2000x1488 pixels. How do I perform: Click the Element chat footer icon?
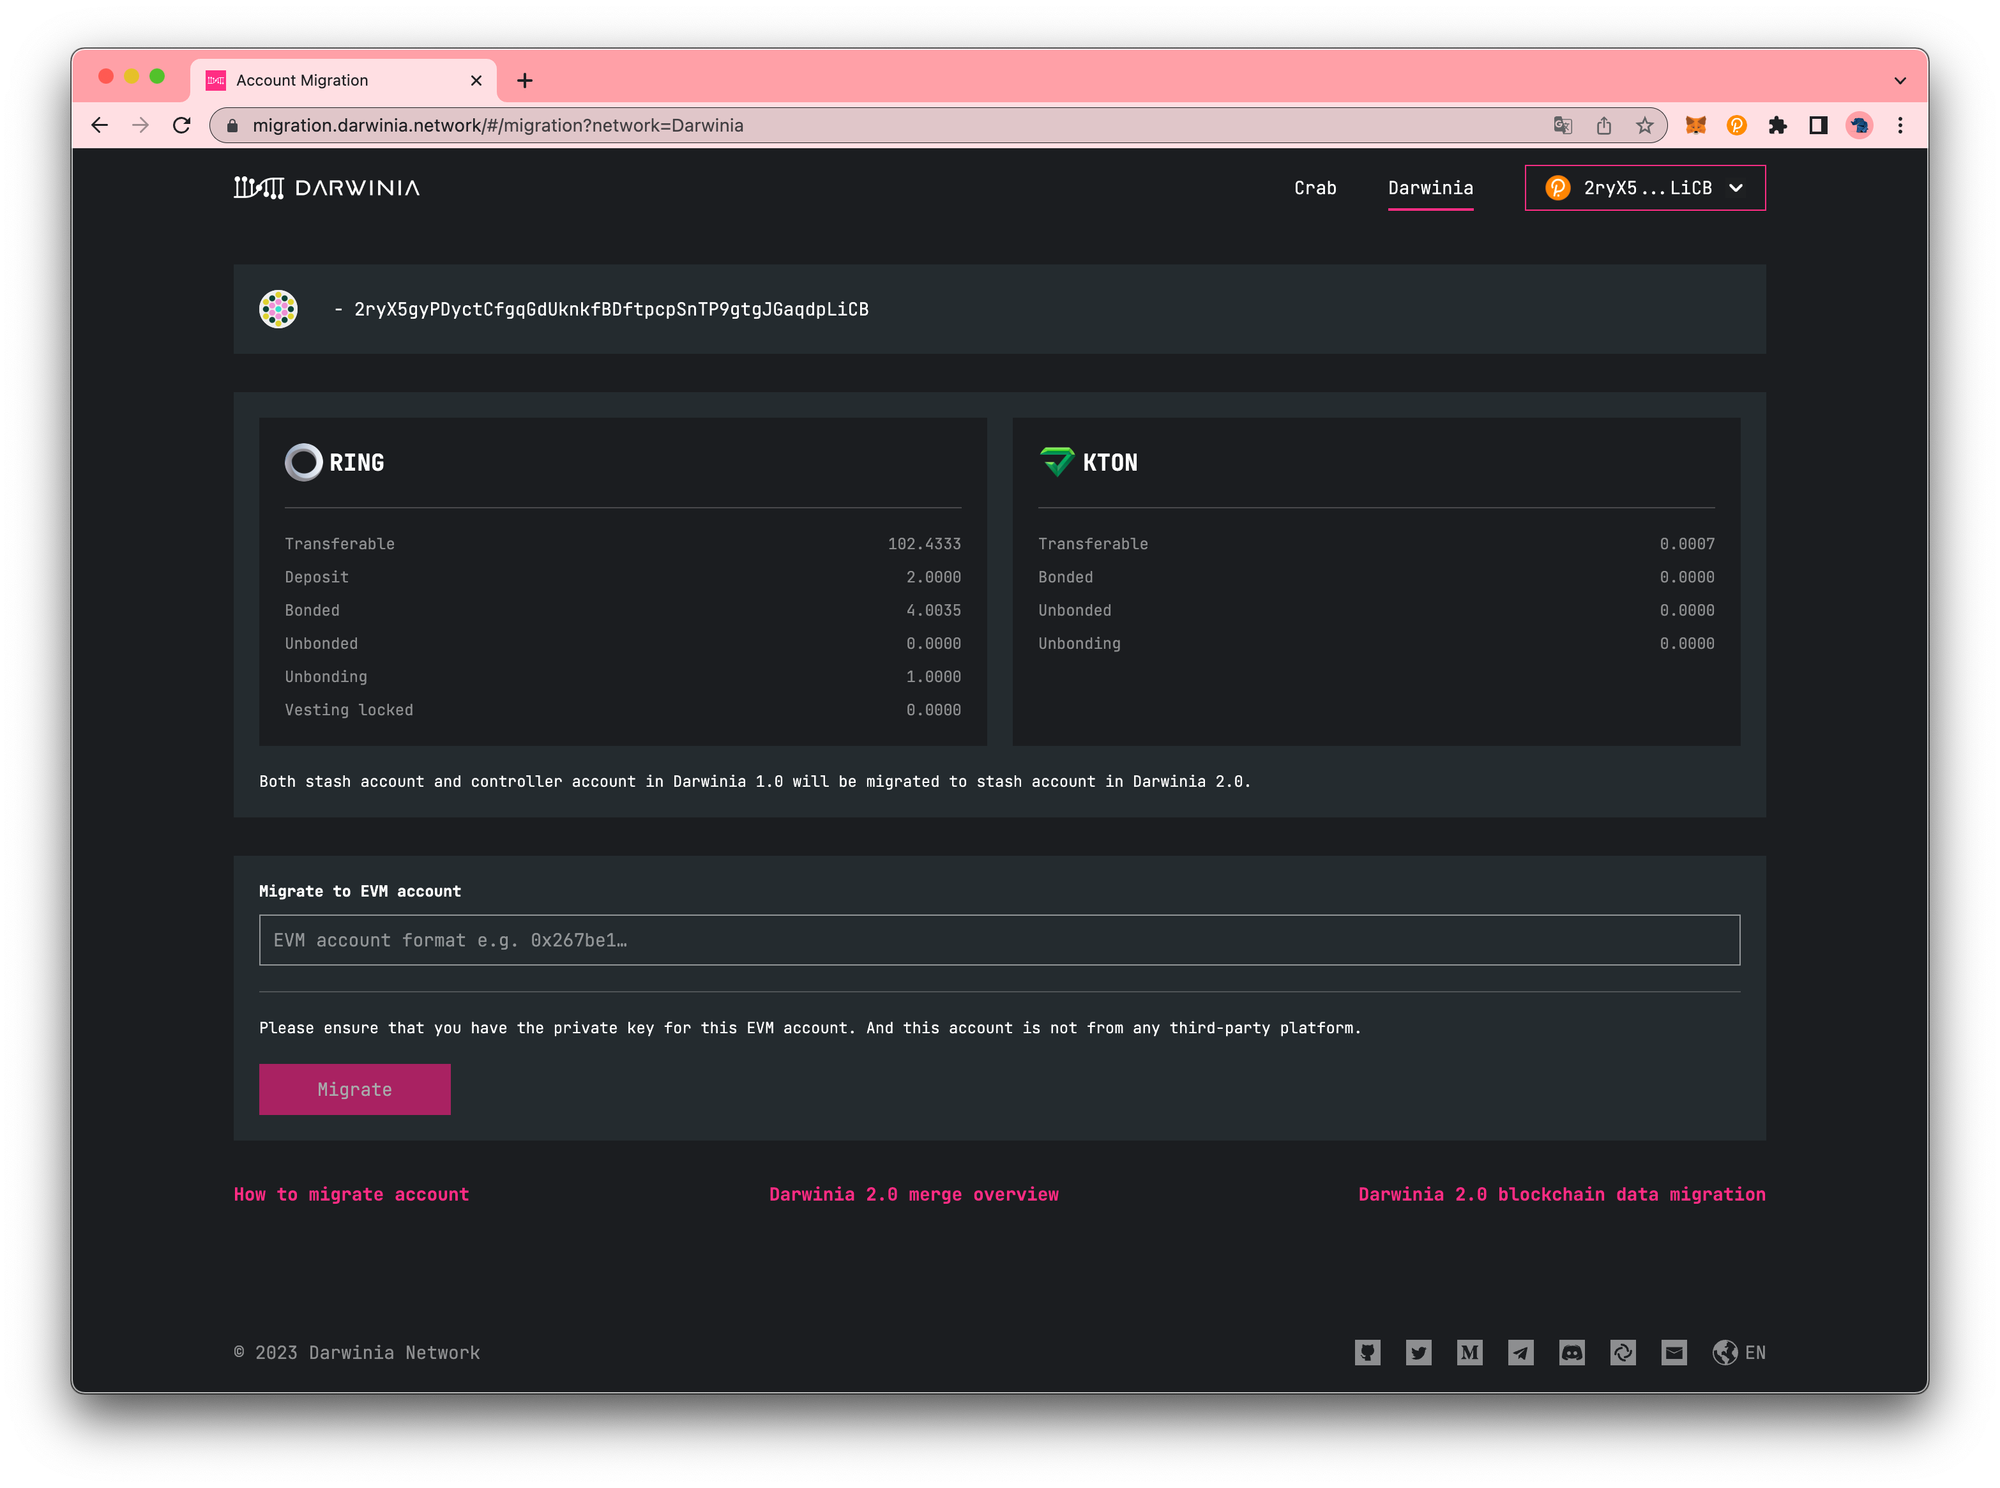[x=1622, y=1353]
